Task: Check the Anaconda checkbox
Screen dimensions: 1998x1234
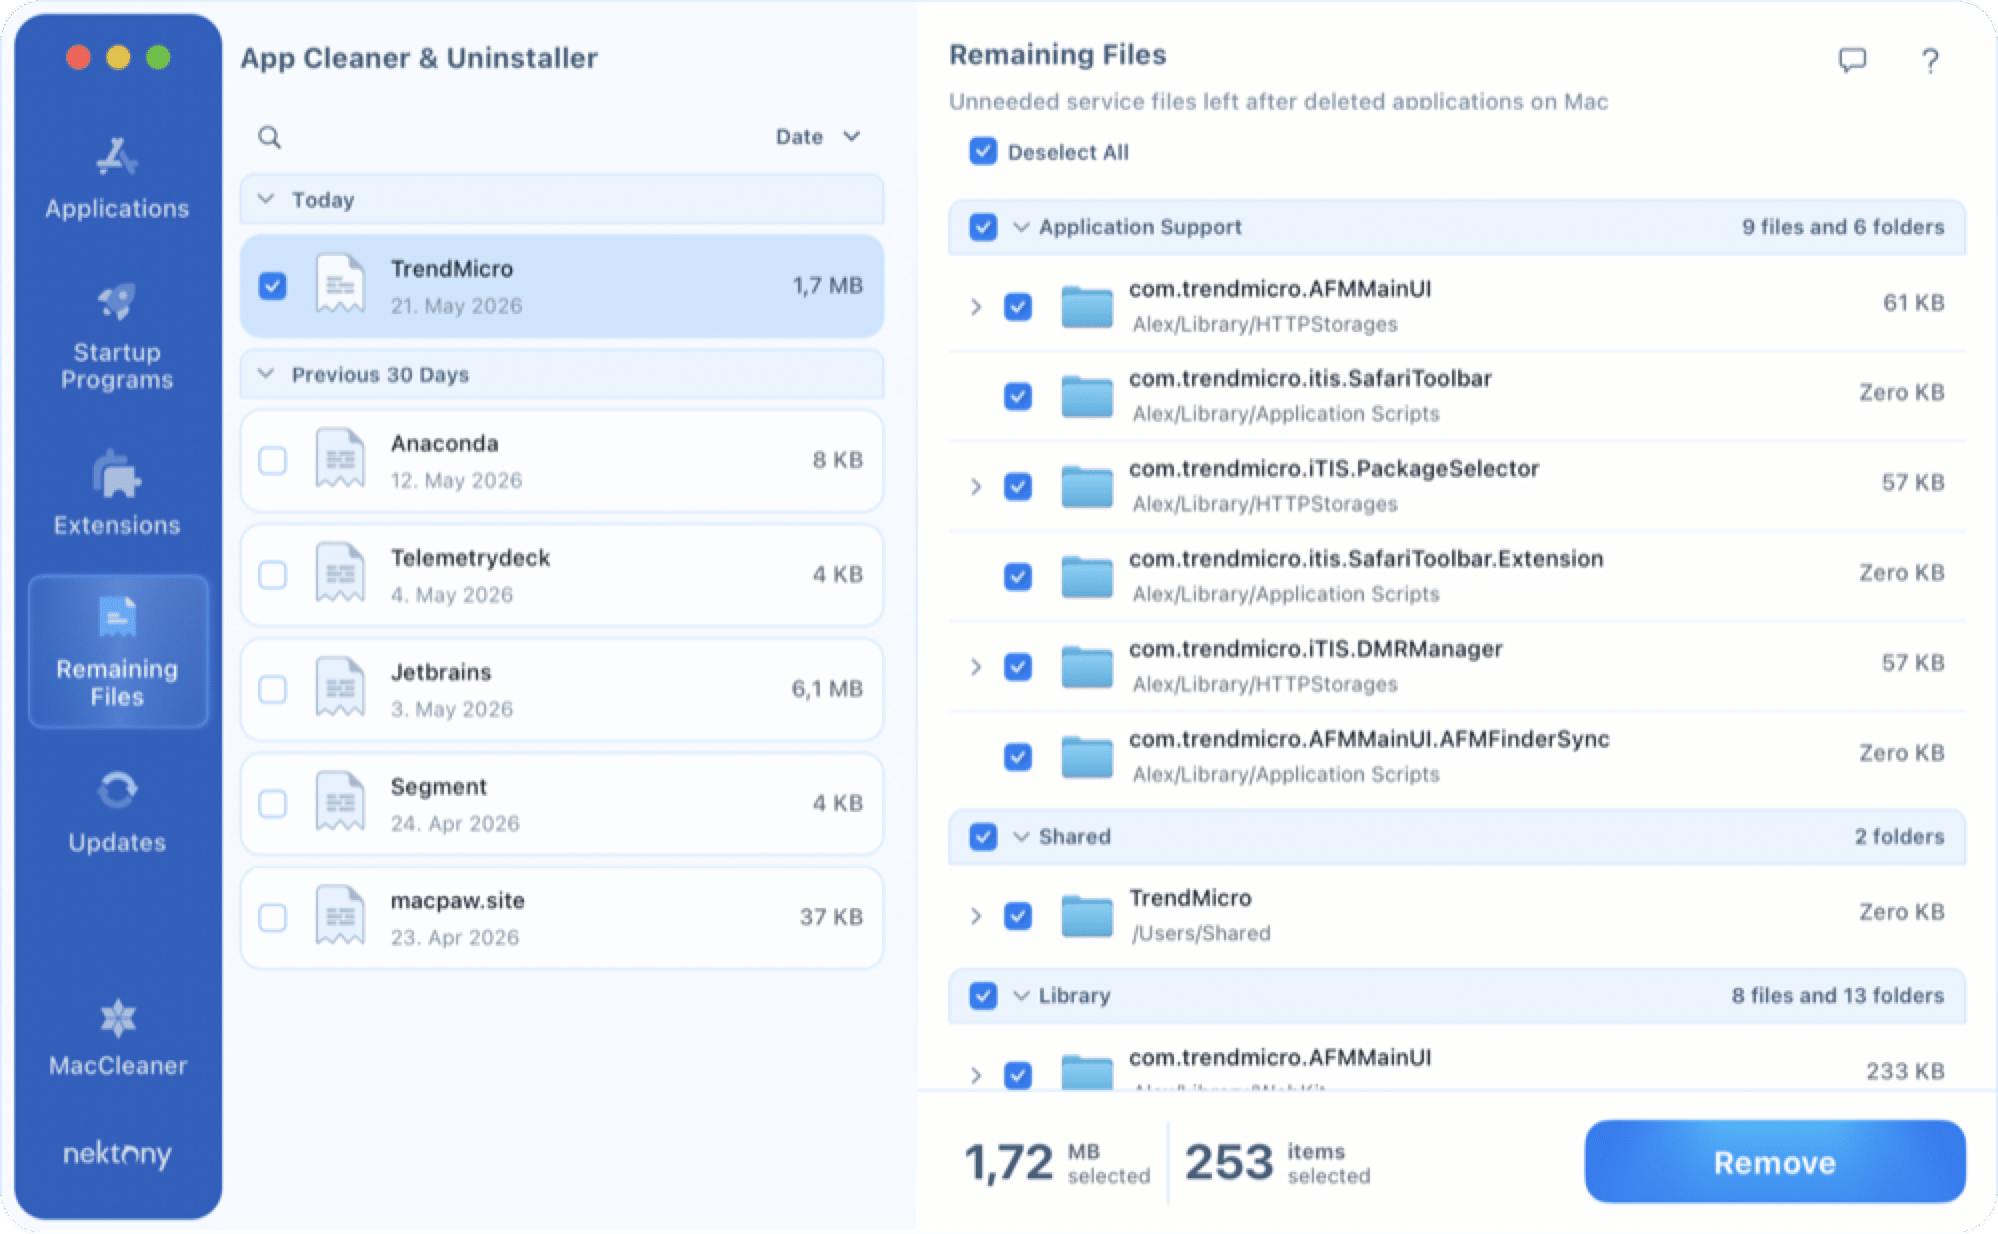Action: [272, 460]
